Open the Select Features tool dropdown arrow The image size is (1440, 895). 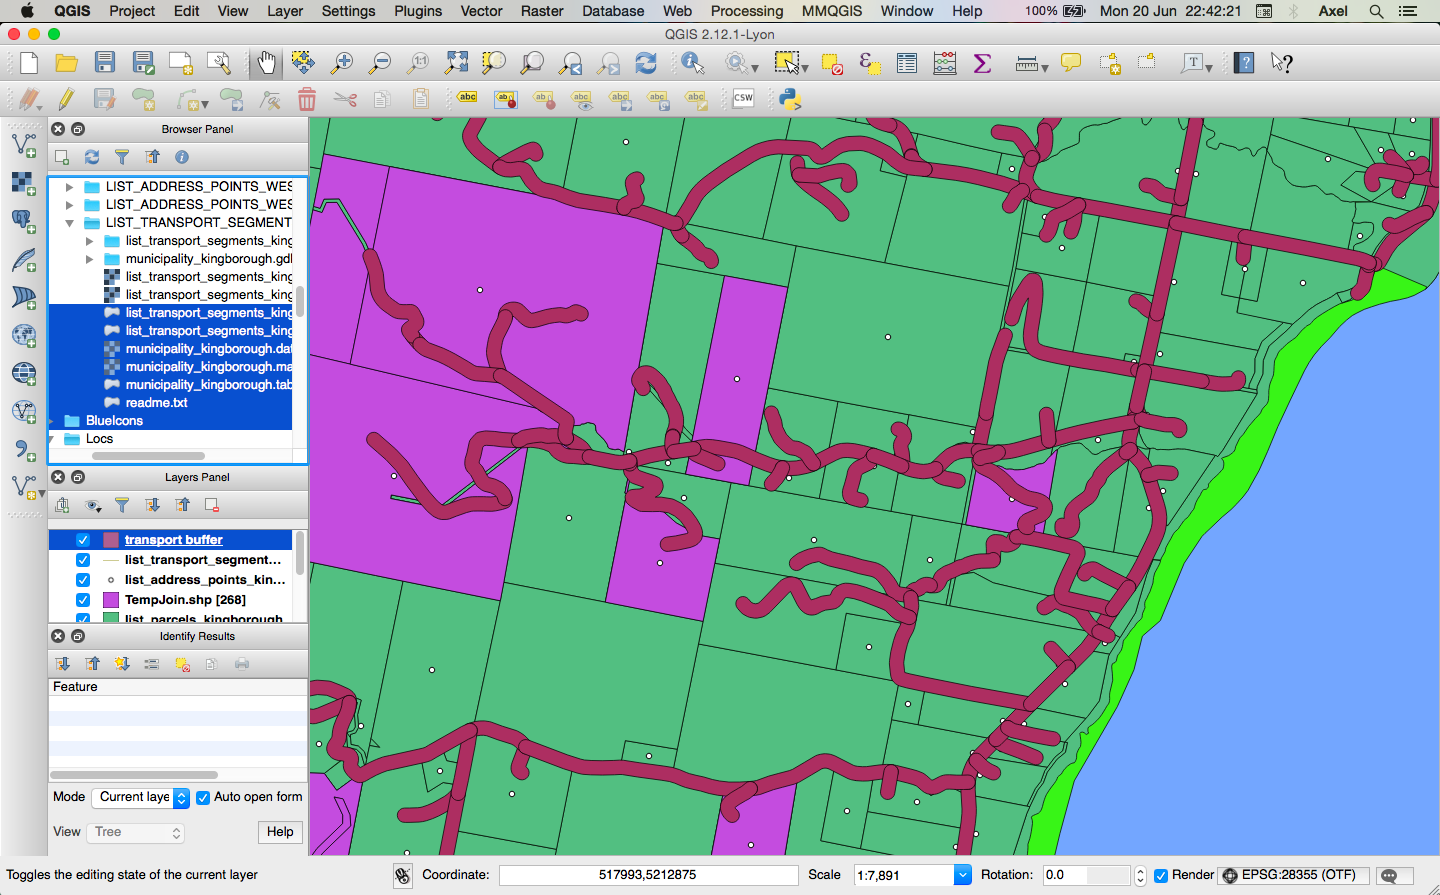point(805,68)
